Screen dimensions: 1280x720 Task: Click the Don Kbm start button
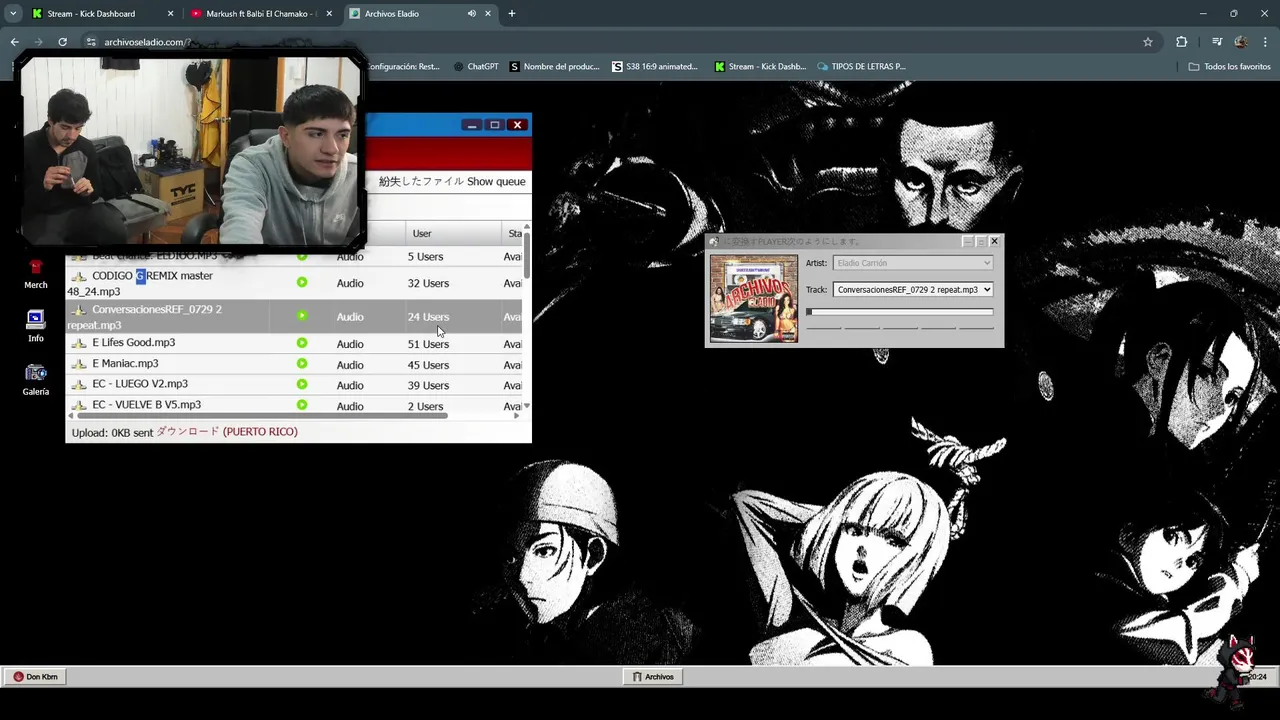(36, 677)
